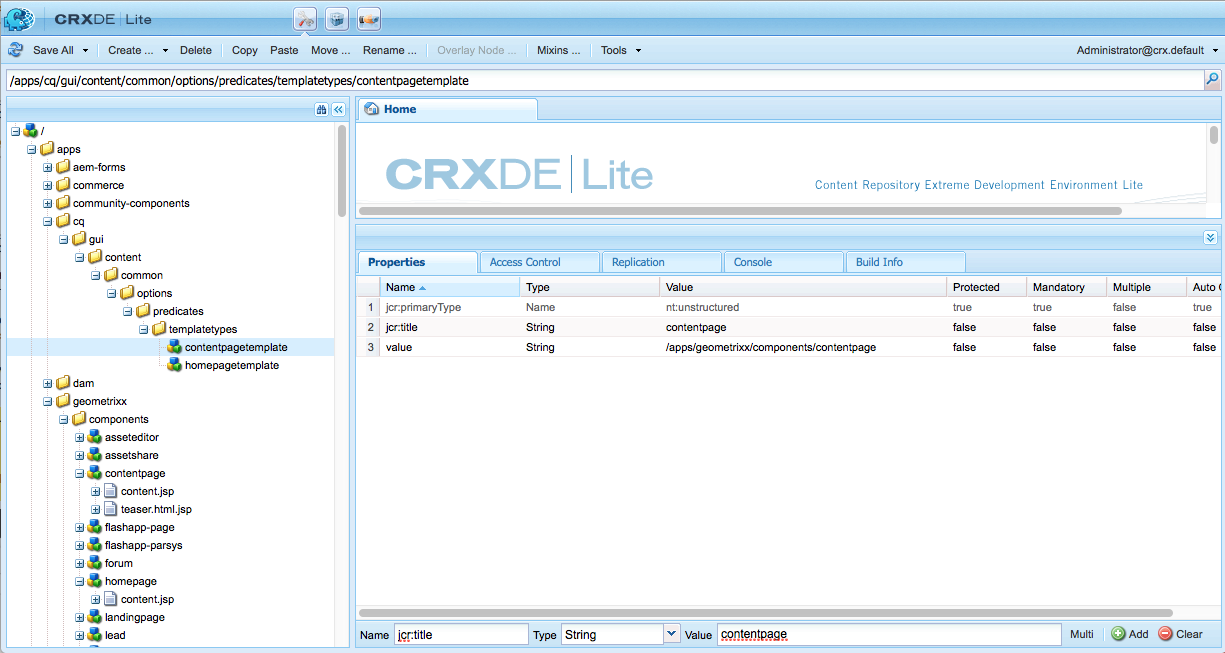This screenshot has width=1225, height=653.
Task: Collapse bottom panel with double-chevron icon
Action: pos(1210,237)
